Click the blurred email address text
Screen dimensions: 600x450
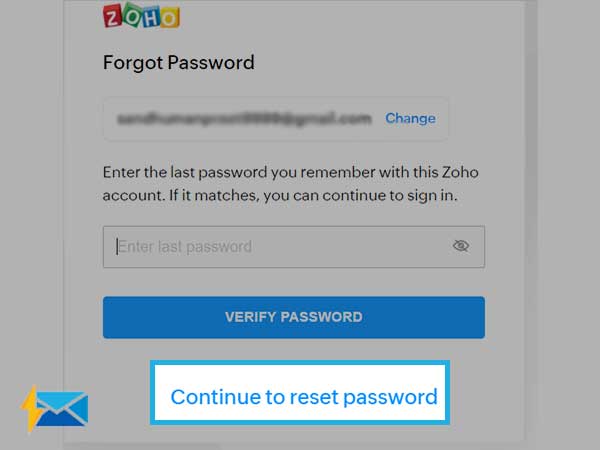click(244, 119)
